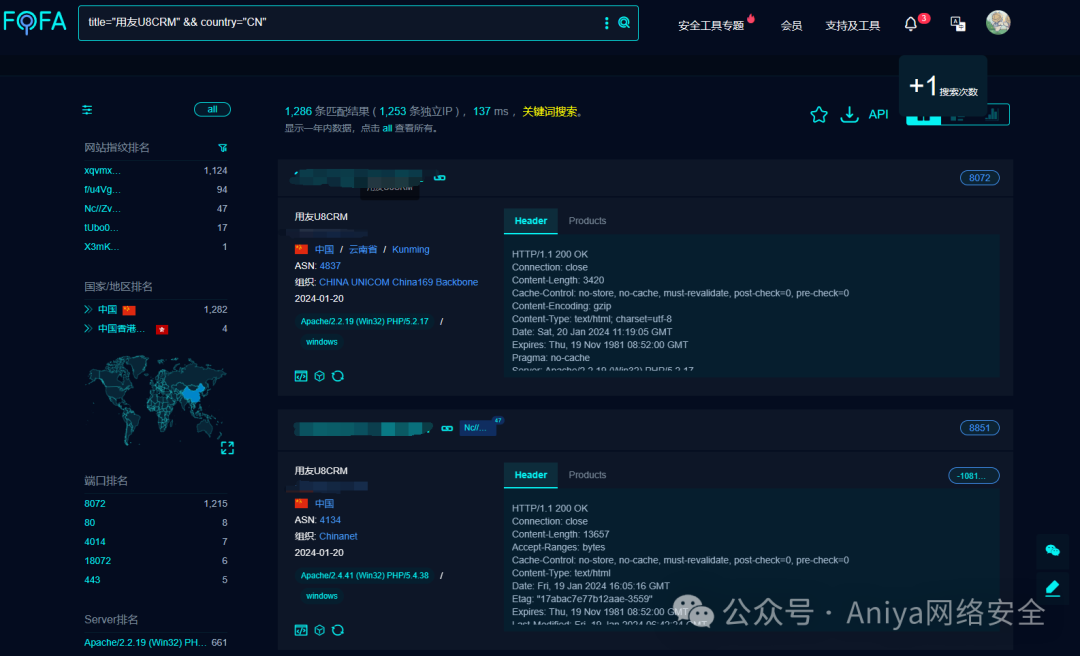Click the 3D cube icon under the first result
This screenshot has height=656, width=1080.
(319, 376)
